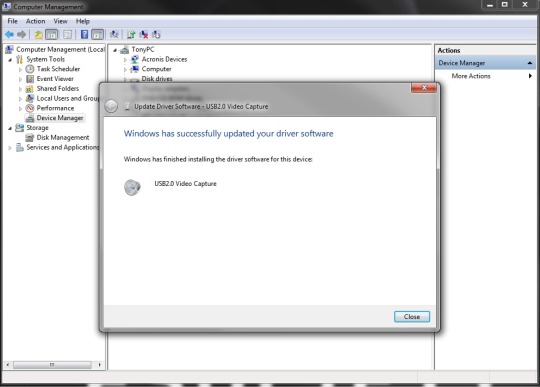Click the Properties toolbar icon
This screenshot has height=387, width=540.
point(68,34)
